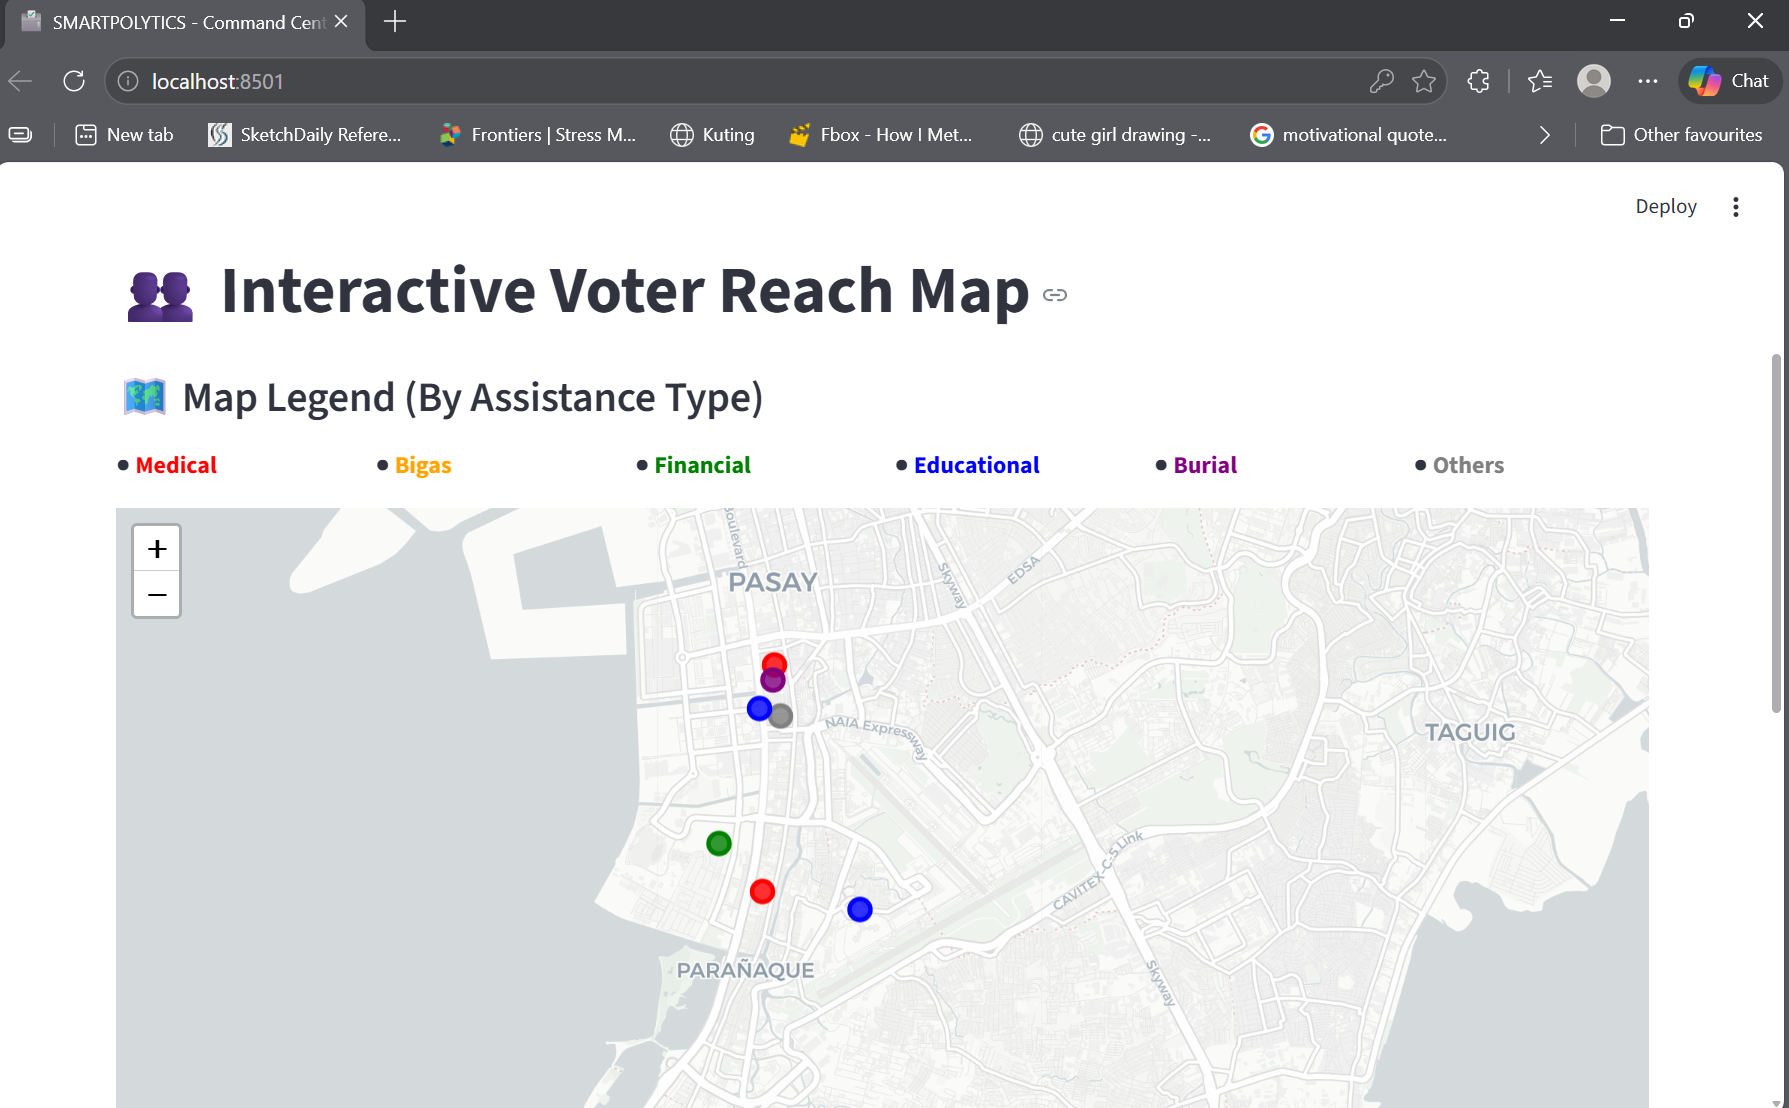Open the browser settings menu

pos(1648,81)
